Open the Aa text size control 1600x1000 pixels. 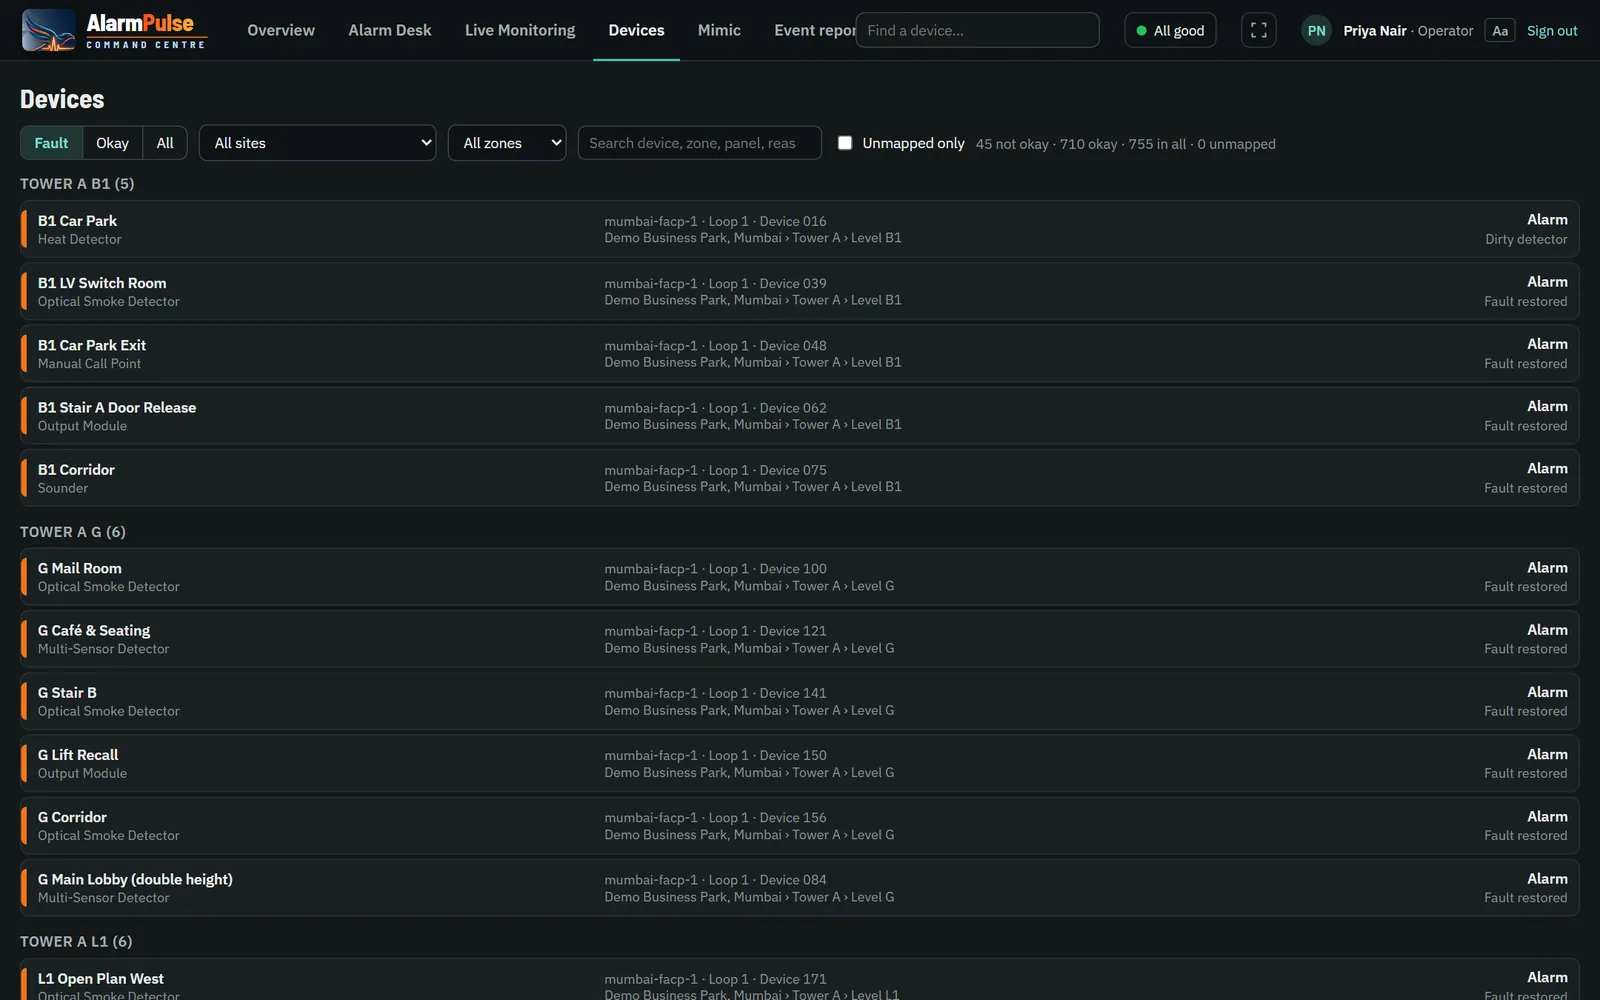[1499, 31]
